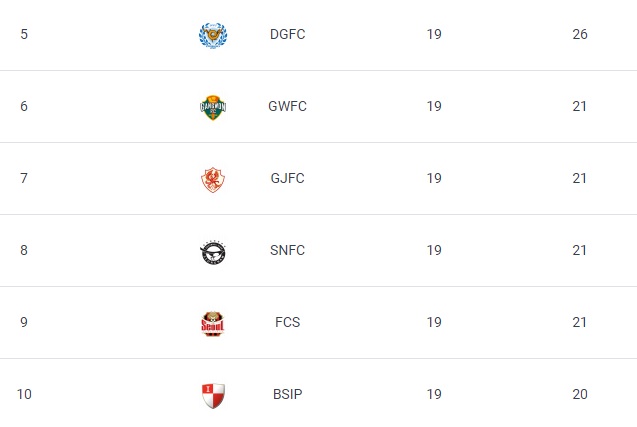Click the GWFC green Gangwon team crest
The width and height of the screenshot is (637, 427).
[213, 108]
